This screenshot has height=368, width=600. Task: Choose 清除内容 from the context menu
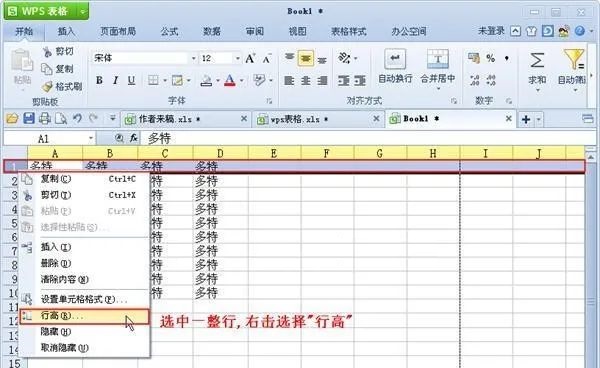(85, 279)
